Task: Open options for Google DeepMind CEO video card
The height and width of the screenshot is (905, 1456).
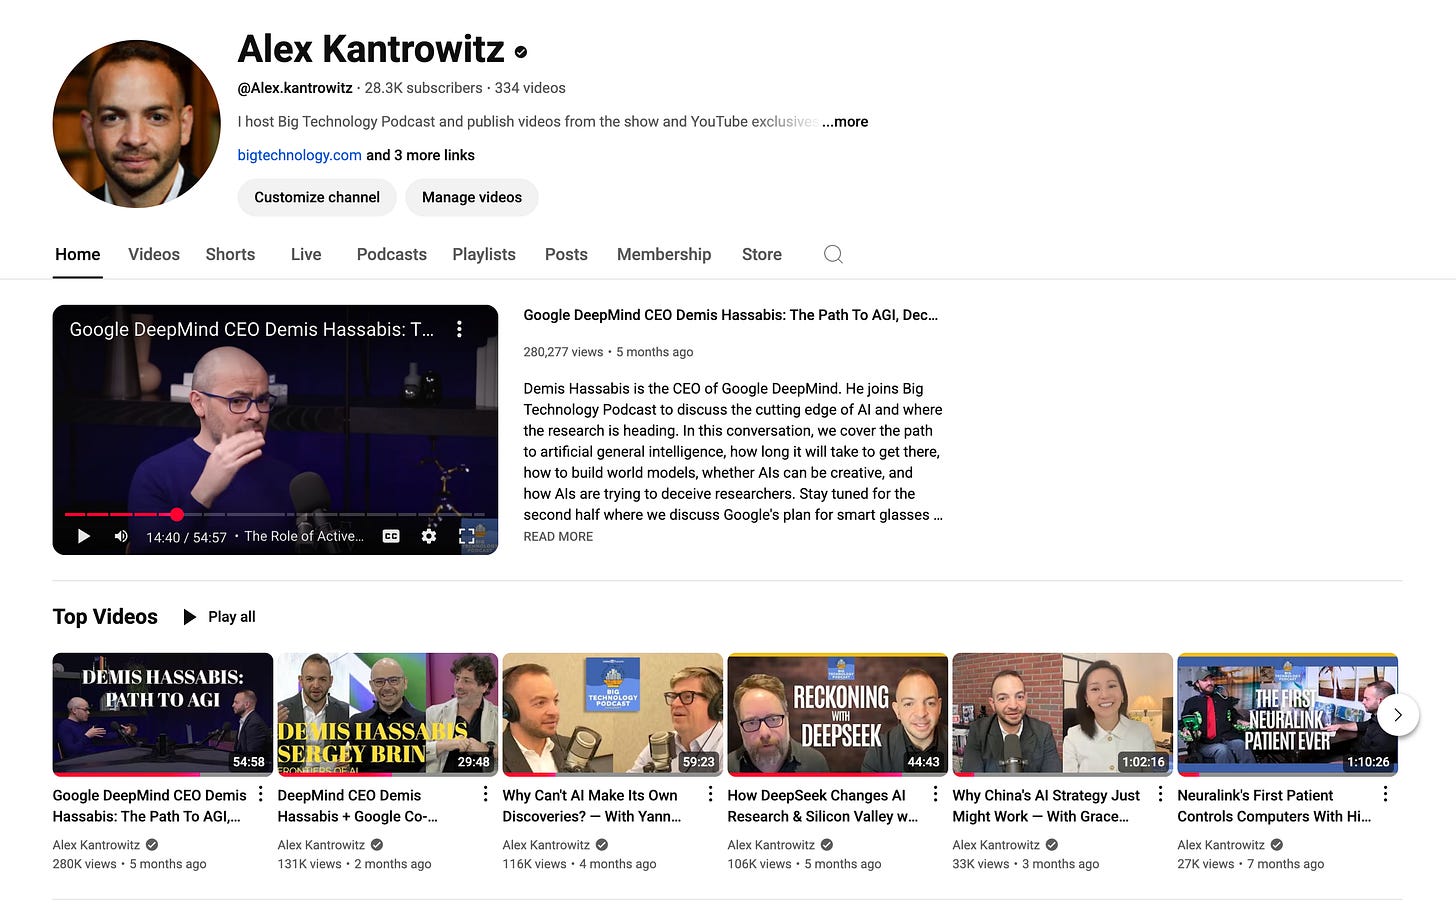Action: tap(261, 794)
